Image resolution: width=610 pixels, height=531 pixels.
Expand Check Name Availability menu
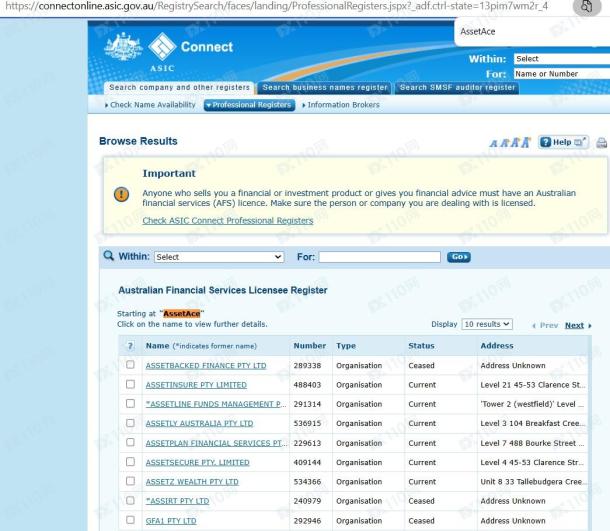point(150,105)
